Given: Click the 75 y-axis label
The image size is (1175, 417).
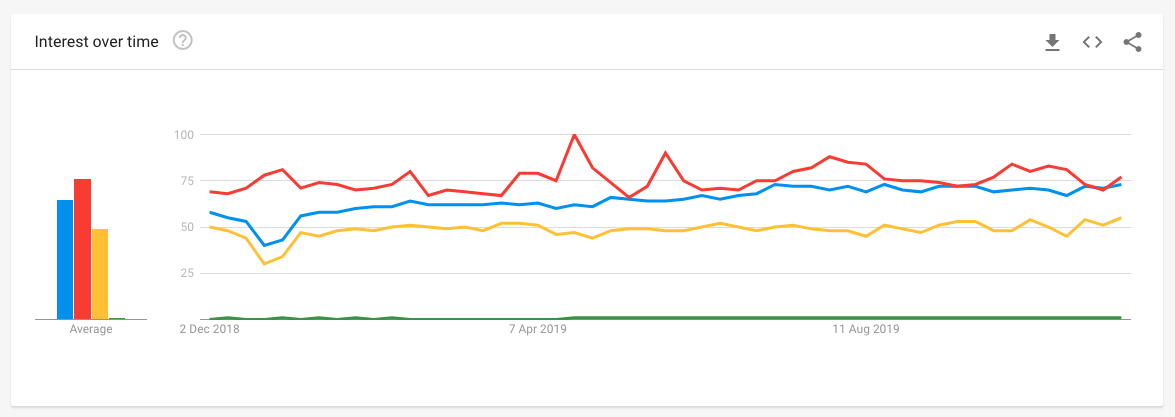Looking at the screenshot, I should pyautogui.click(x=185, y=181).
